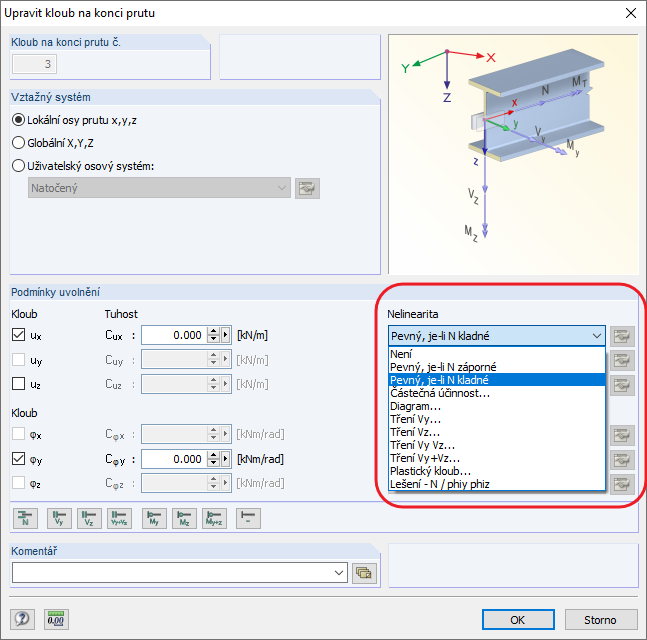Choose Pevný, je-li N záporné option
The height and width of the screenshot is (640, 647).
point(497,367)
